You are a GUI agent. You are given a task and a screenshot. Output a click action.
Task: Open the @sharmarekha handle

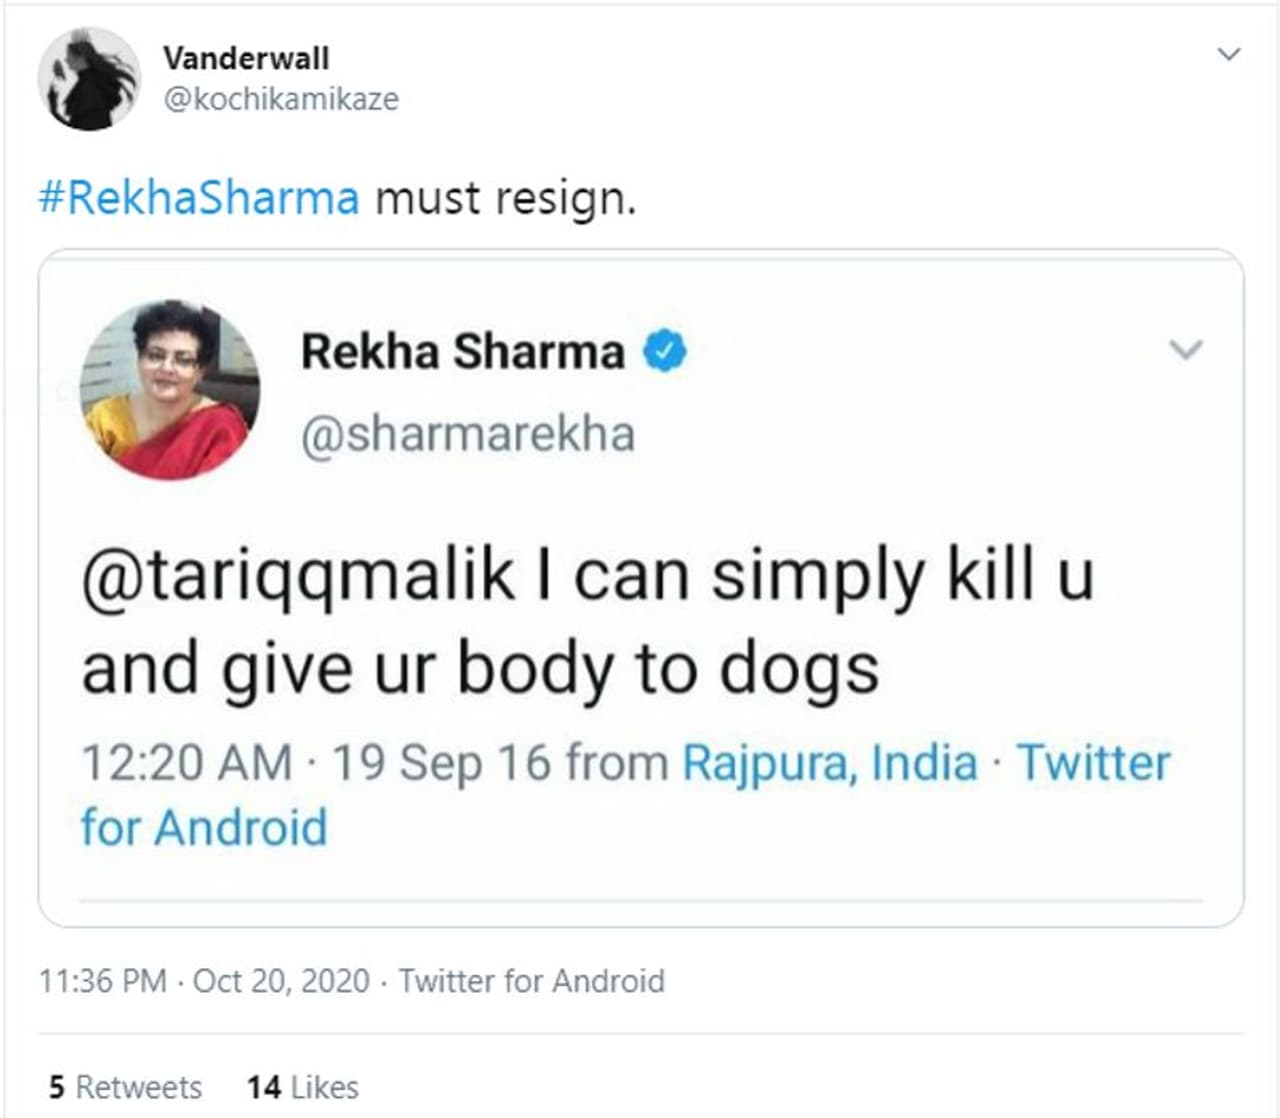click(x=468, y=434)
